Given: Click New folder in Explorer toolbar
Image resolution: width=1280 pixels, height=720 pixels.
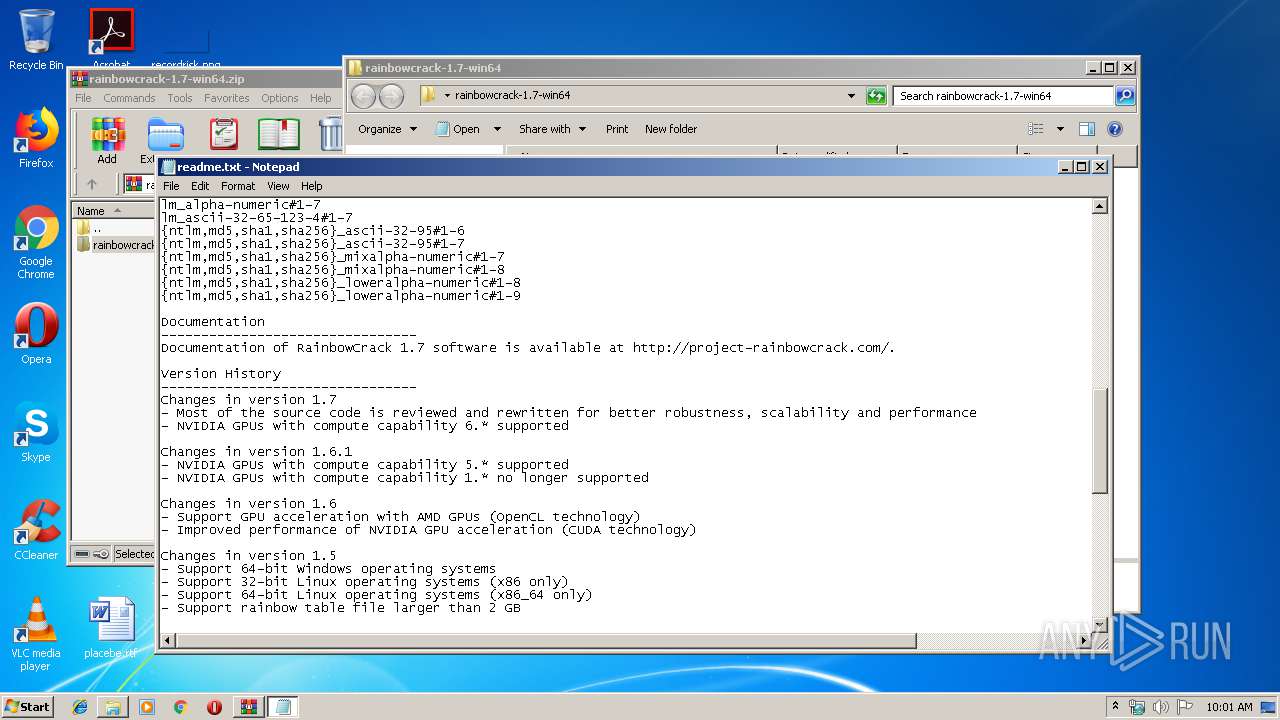Looking at the screenshot, I should click(671, 129).
